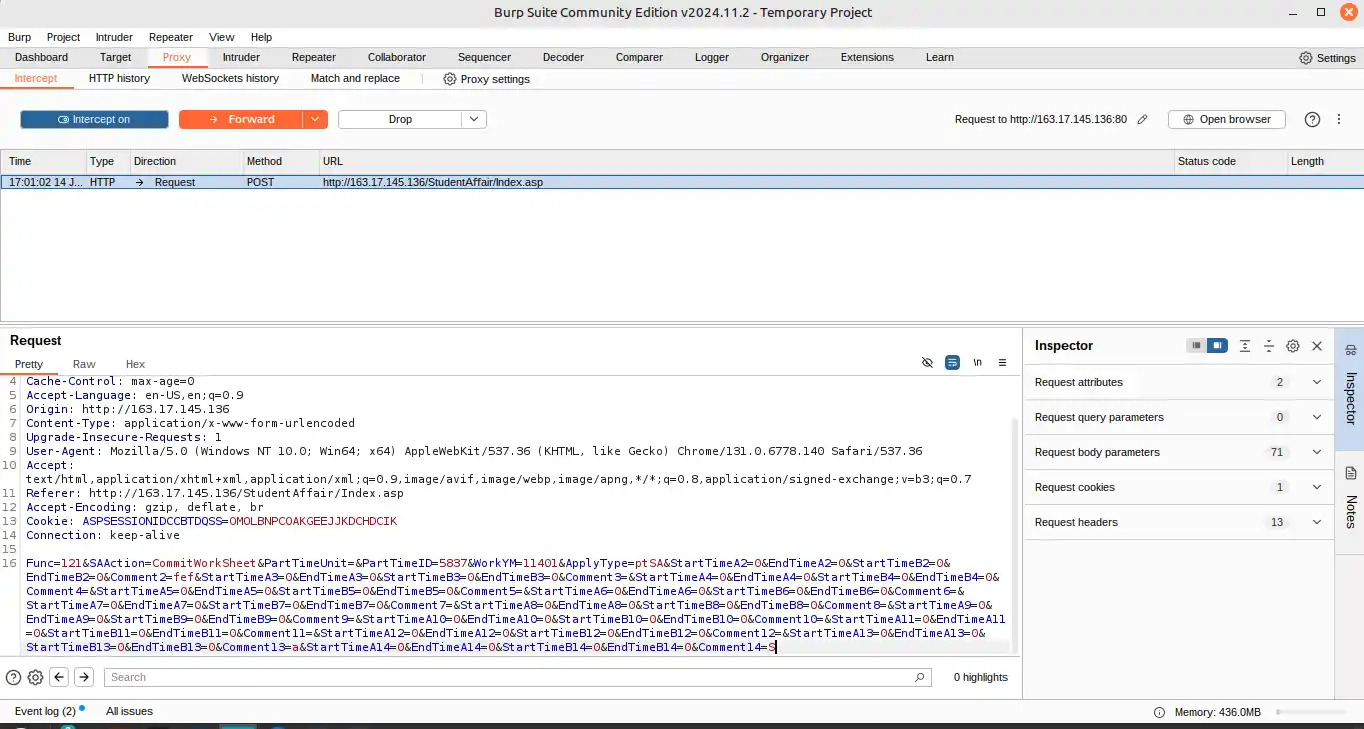Focus the request Search input field

pyautogui.click(x=517, y=677)
